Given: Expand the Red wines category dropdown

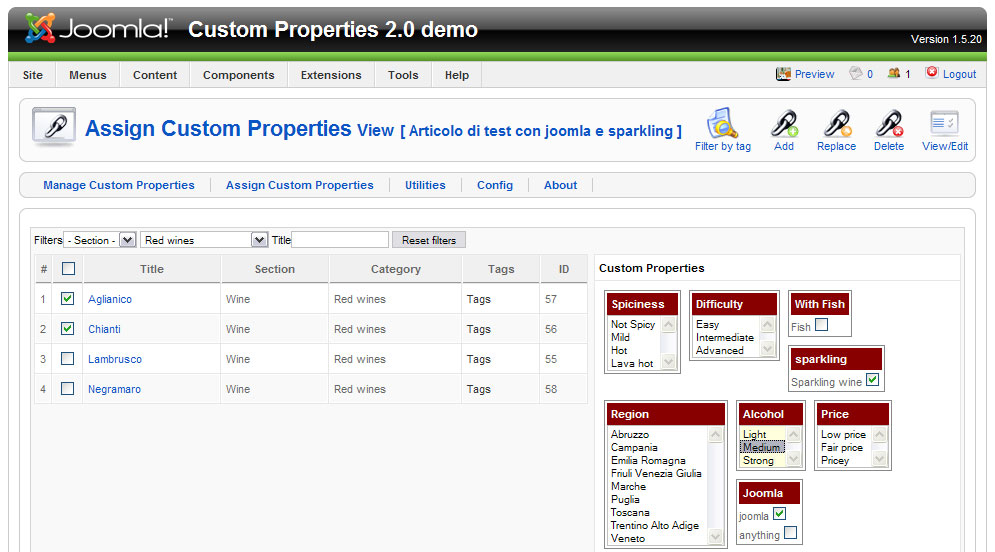Looking at the screenshot, I should tap(204, 240).
